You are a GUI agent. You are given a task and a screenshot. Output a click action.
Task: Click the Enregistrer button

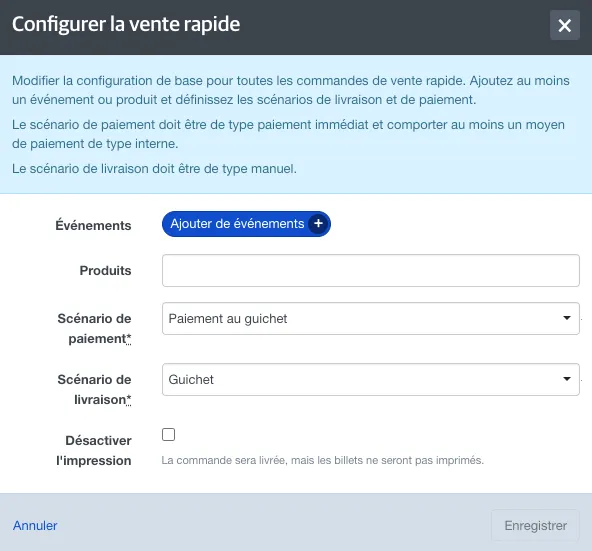pos(535,525)
